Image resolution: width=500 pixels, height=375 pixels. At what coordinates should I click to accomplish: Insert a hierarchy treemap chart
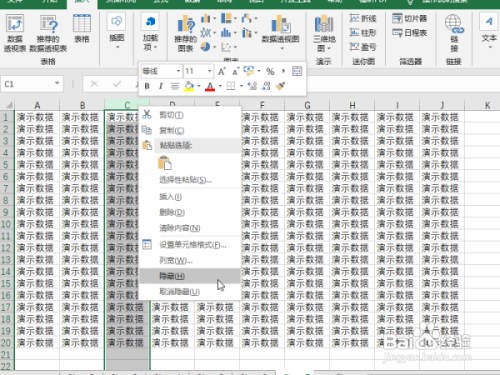coord(226,18)
